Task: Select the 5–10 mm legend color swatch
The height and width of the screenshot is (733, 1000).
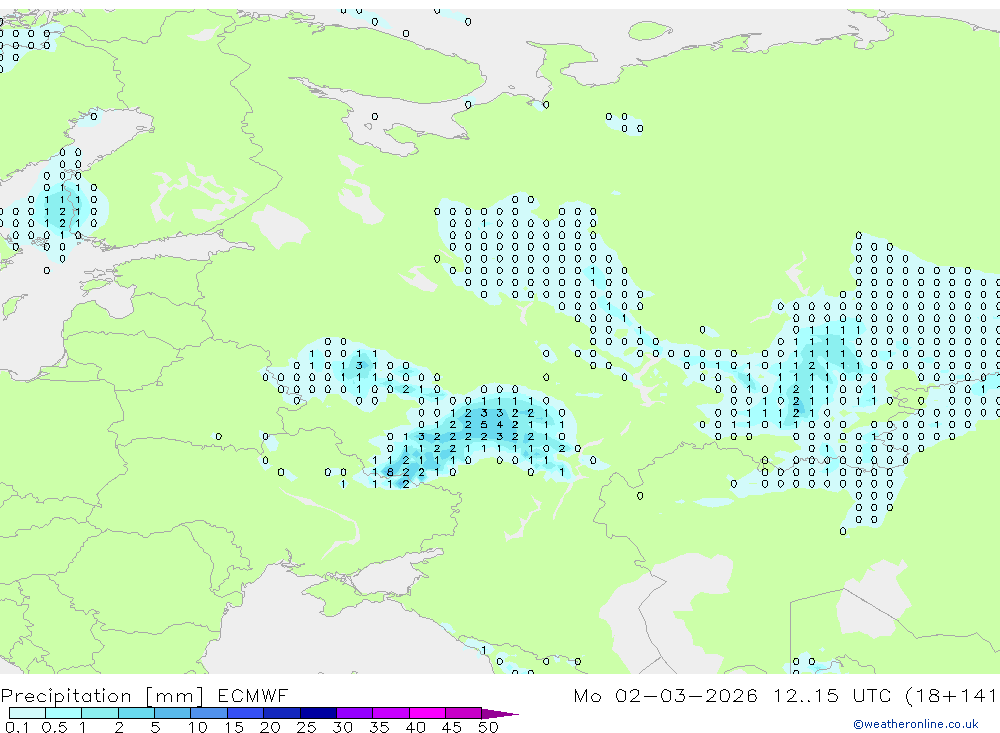Action: coord(172,713)
